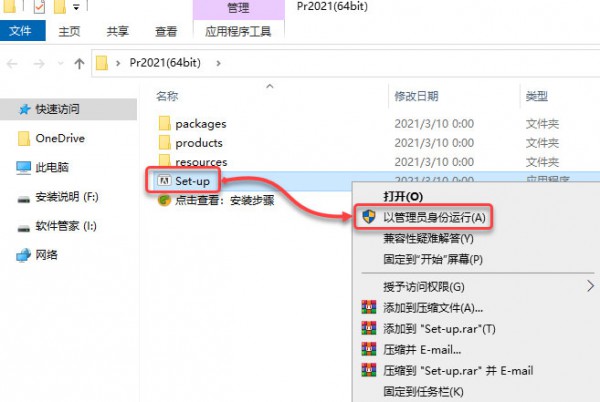600x402 pixels.
Task: Select the Set-up application file
Action: (192, 181)
